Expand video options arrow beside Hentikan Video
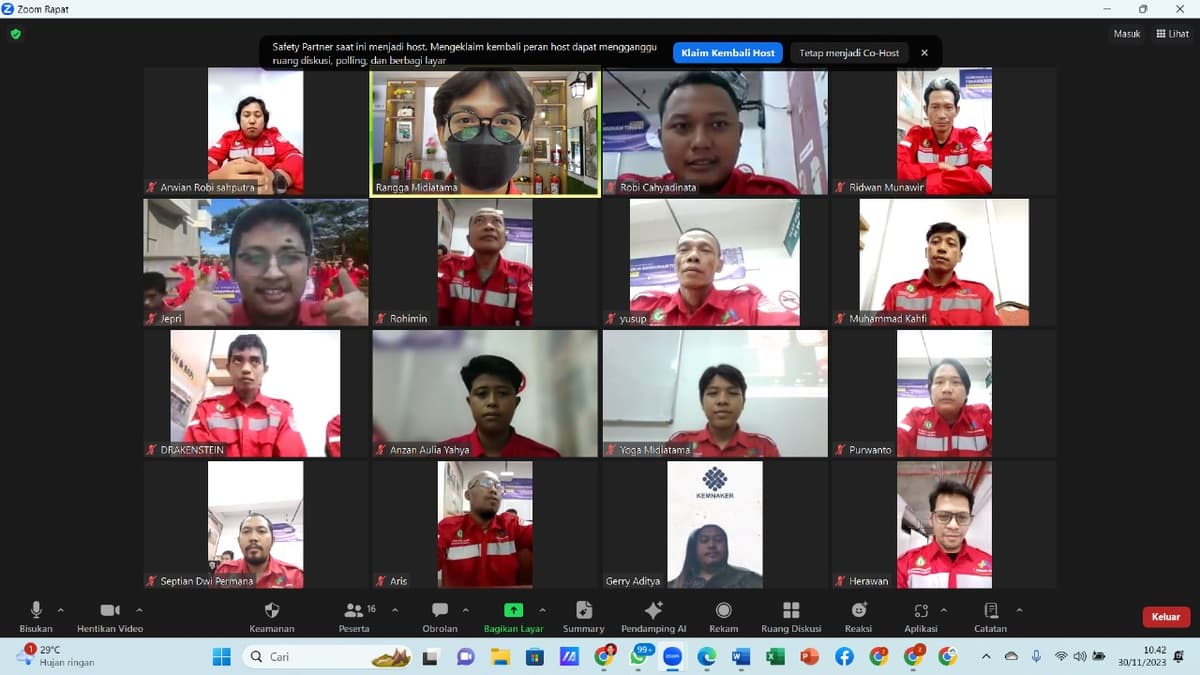This screenshot has width=1200, height=675. (139, 610)
